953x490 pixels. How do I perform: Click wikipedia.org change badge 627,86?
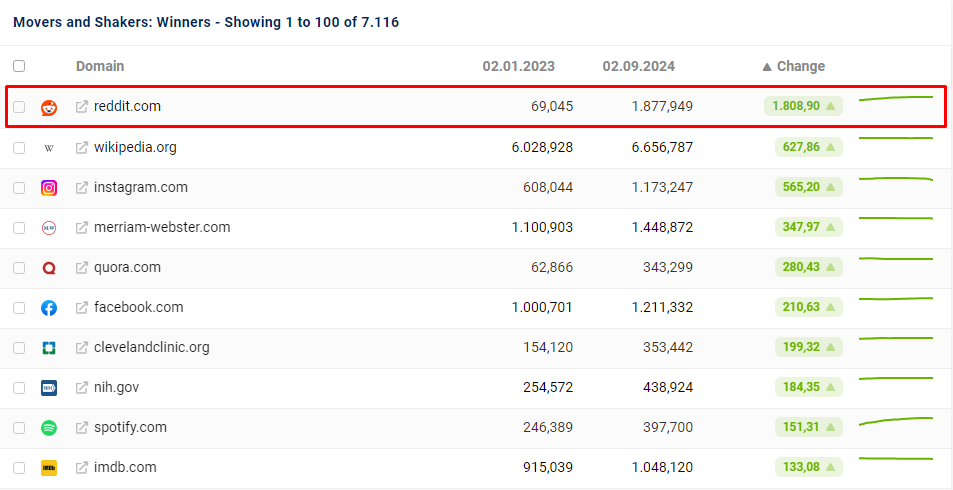(x=809, y=147)
